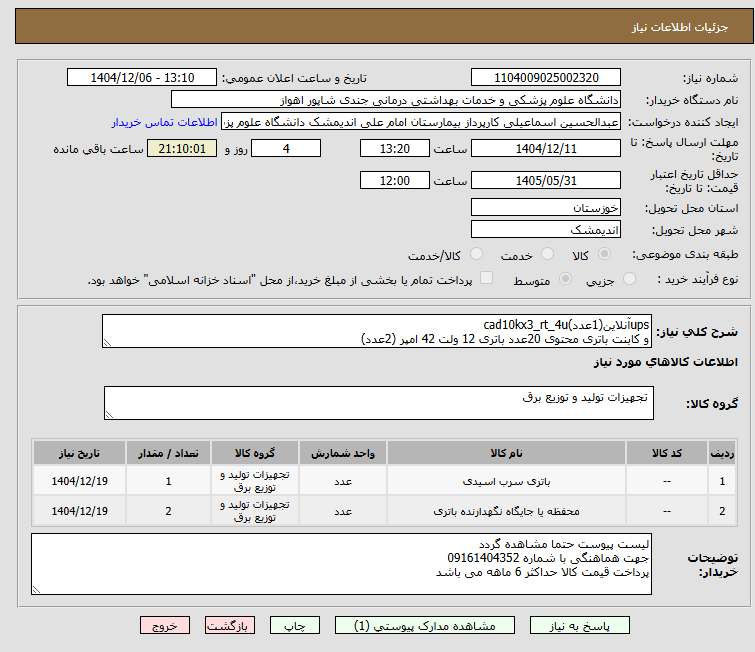The image size is (755, 652).
Task: Open مشاهده مدارک پیوستی (1) button
Action: 425,626
